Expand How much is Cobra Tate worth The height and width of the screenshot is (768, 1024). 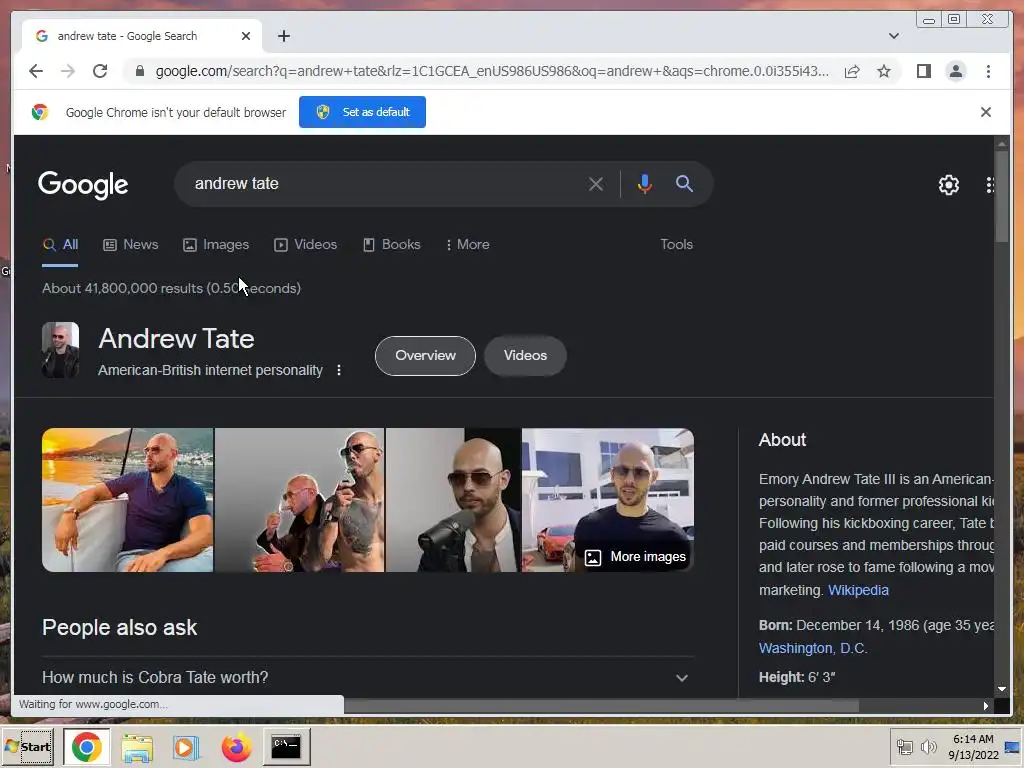coord(368,678)
